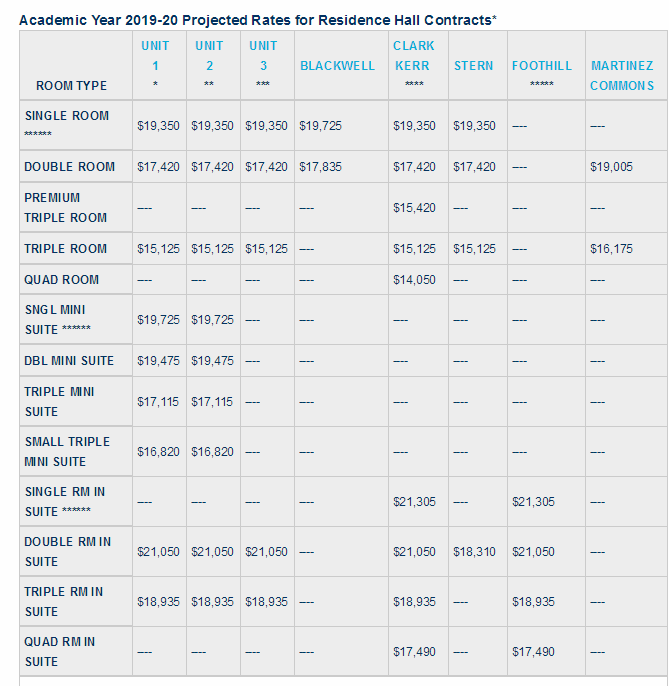
Task: Select Martinez Commons double room $19,005
Action: point(611,167)
